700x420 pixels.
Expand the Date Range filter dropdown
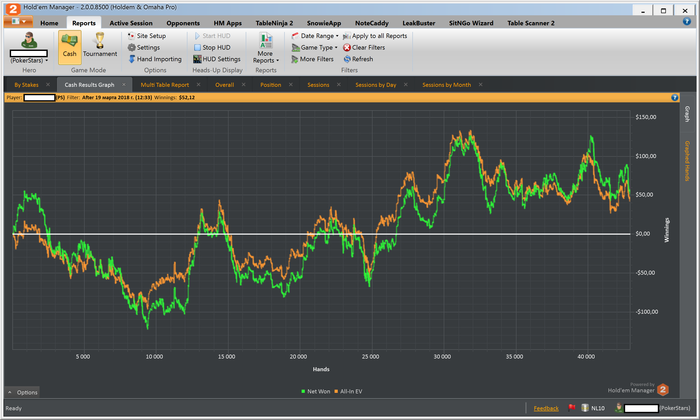[318, 35]
